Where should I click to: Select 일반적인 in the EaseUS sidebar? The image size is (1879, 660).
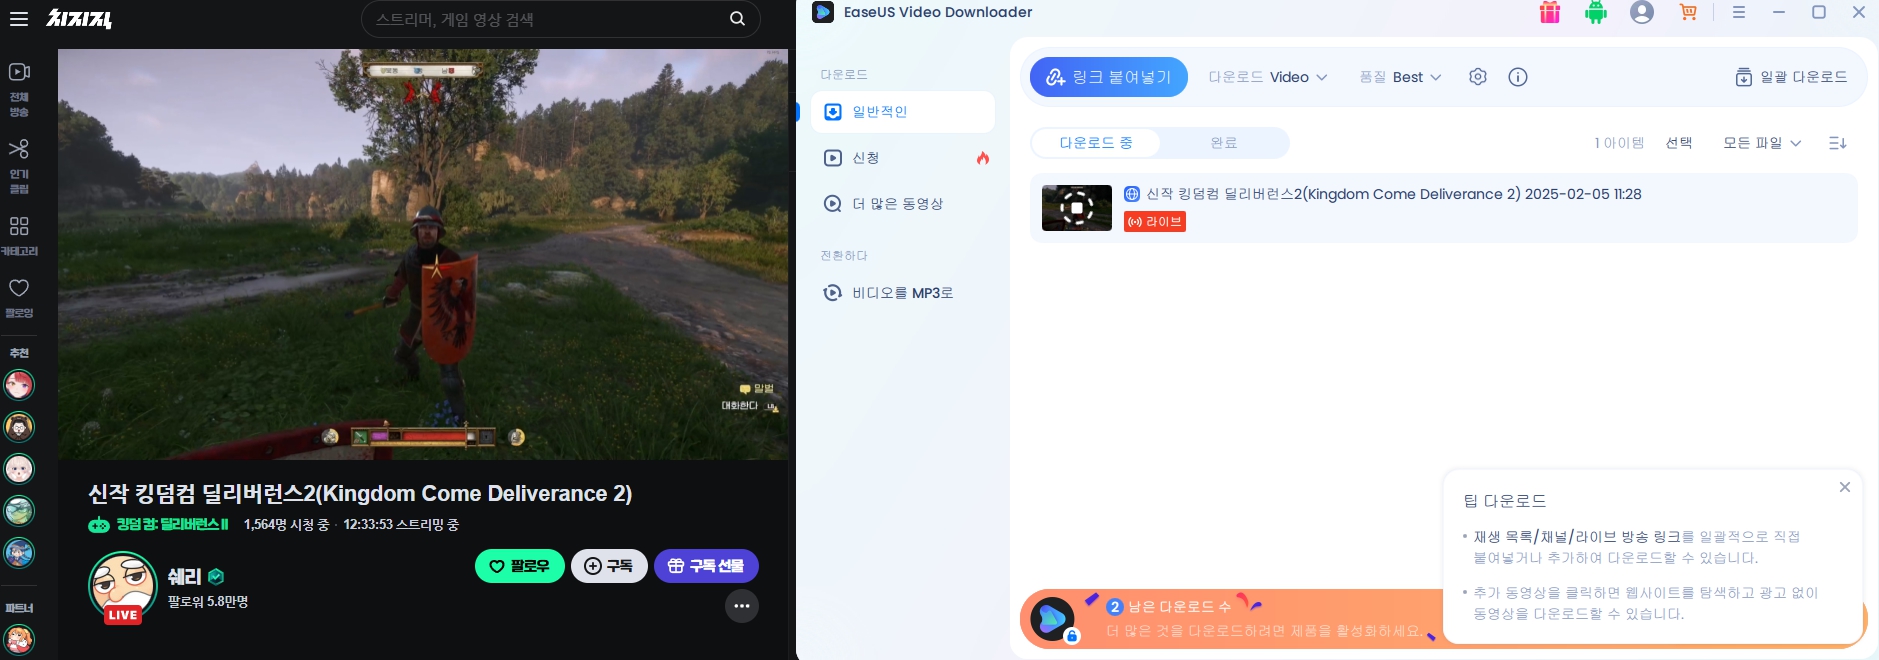(x=903, y=112)
